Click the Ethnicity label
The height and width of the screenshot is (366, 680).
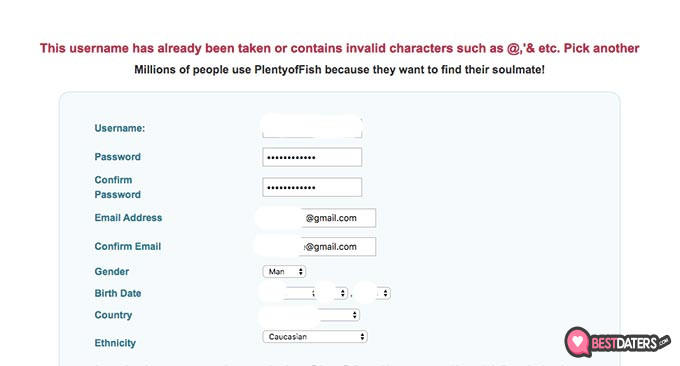[115, 343]
